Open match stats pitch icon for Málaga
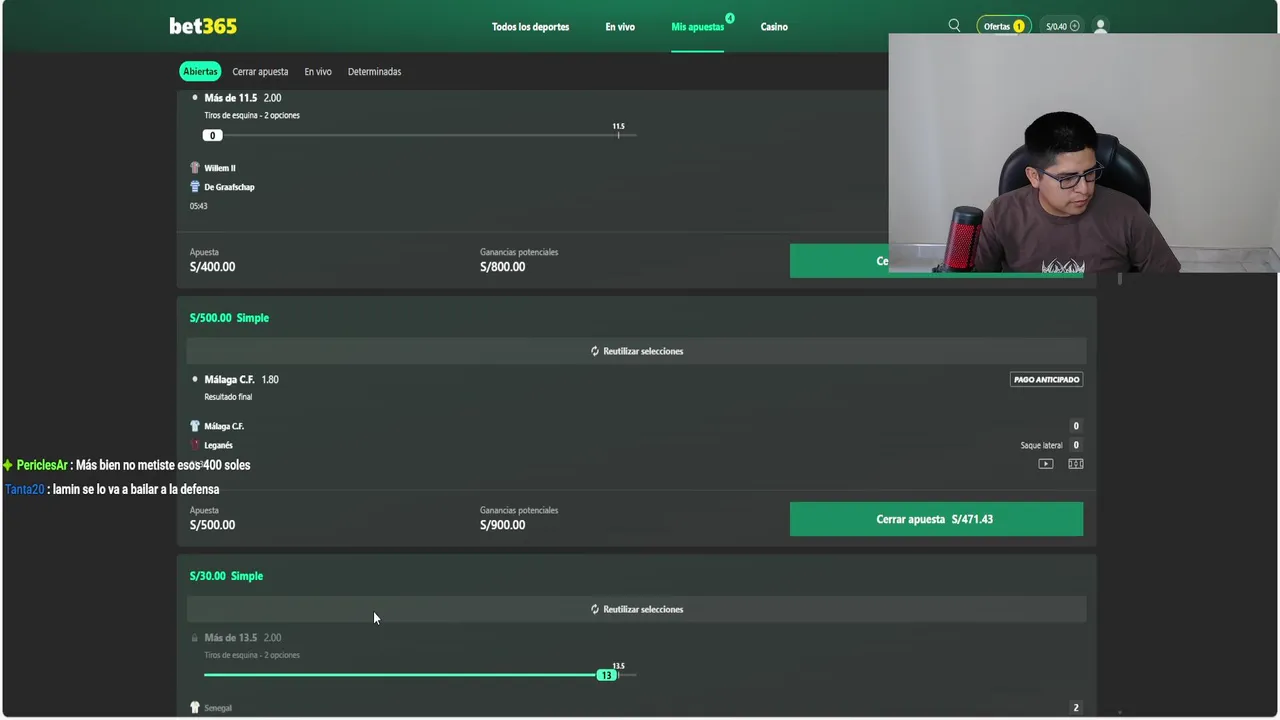The image size is (1280, 720). pos(1076,464)
